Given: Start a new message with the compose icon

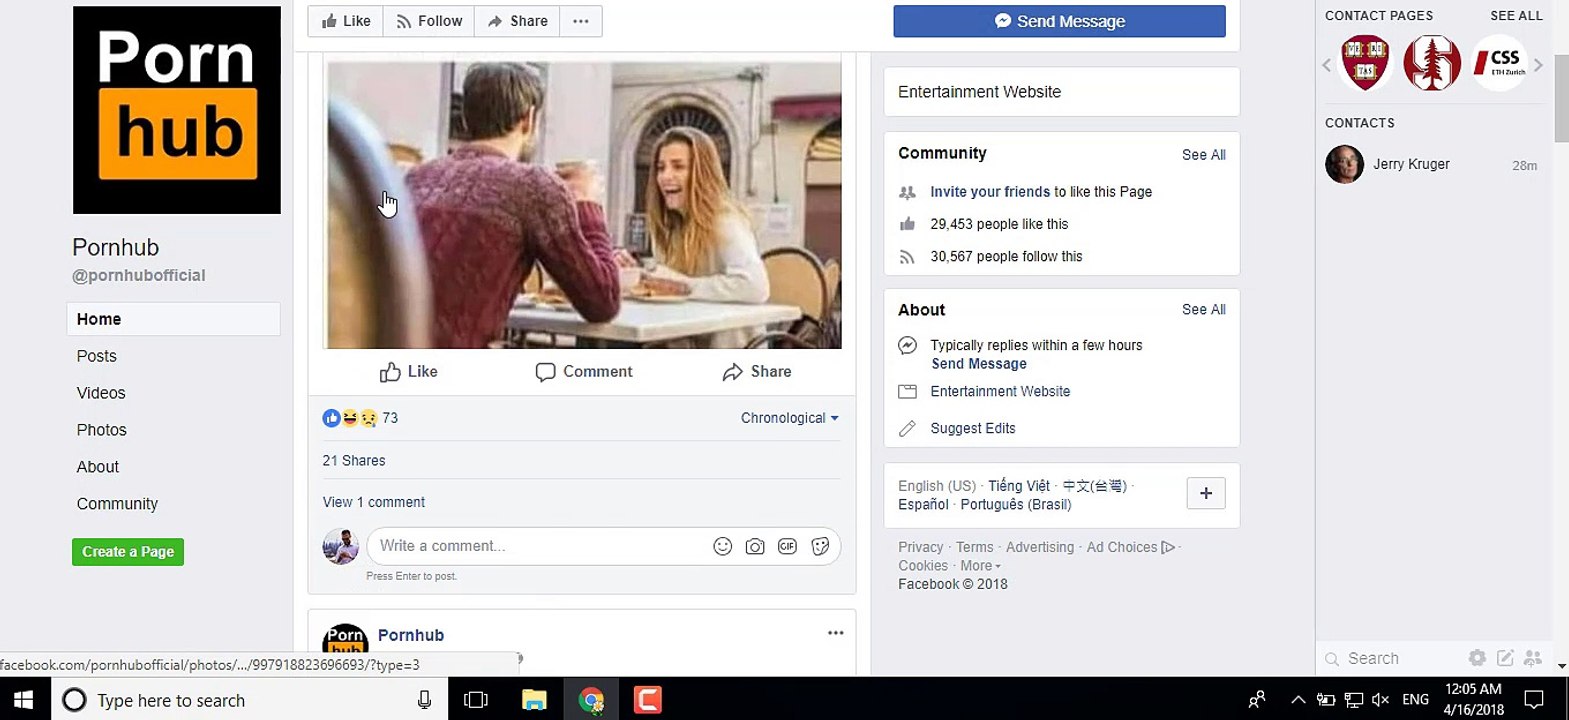Looking at the screenshot, I should [x=1505, y=657].
